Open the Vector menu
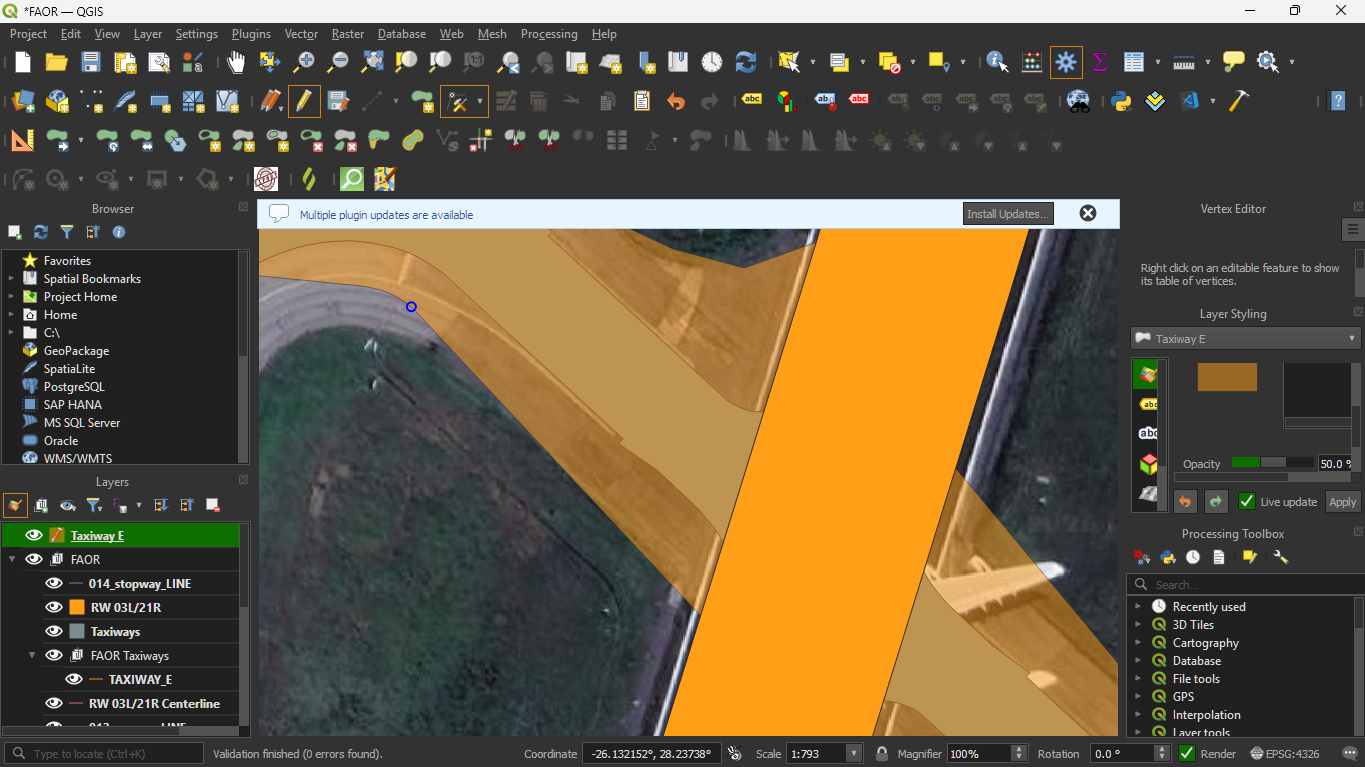 pos(301,34)
